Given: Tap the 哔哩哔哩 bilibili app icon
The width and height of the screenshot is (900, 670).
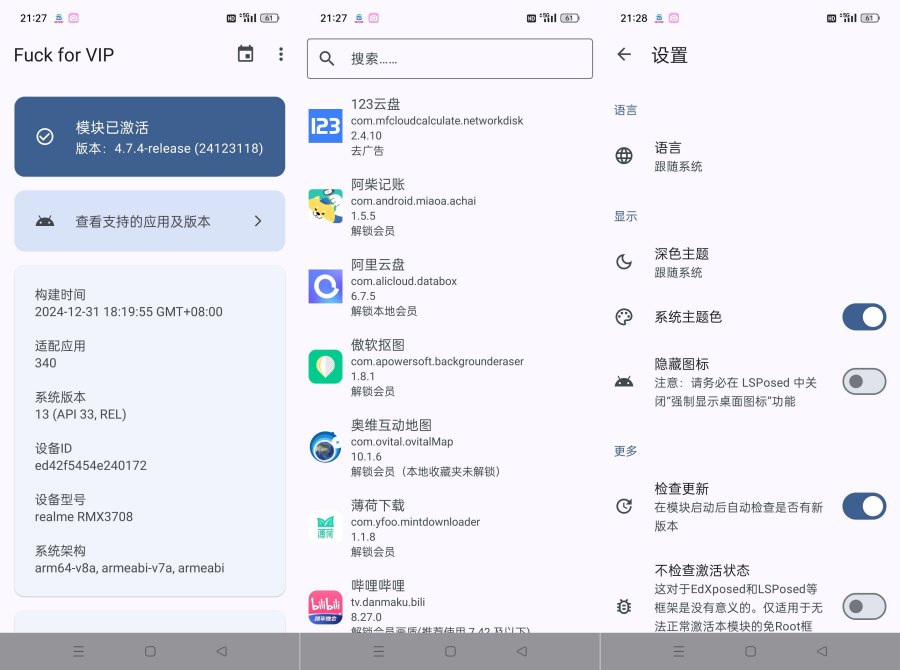Looking at the screenshot, I should coord(325,607).
